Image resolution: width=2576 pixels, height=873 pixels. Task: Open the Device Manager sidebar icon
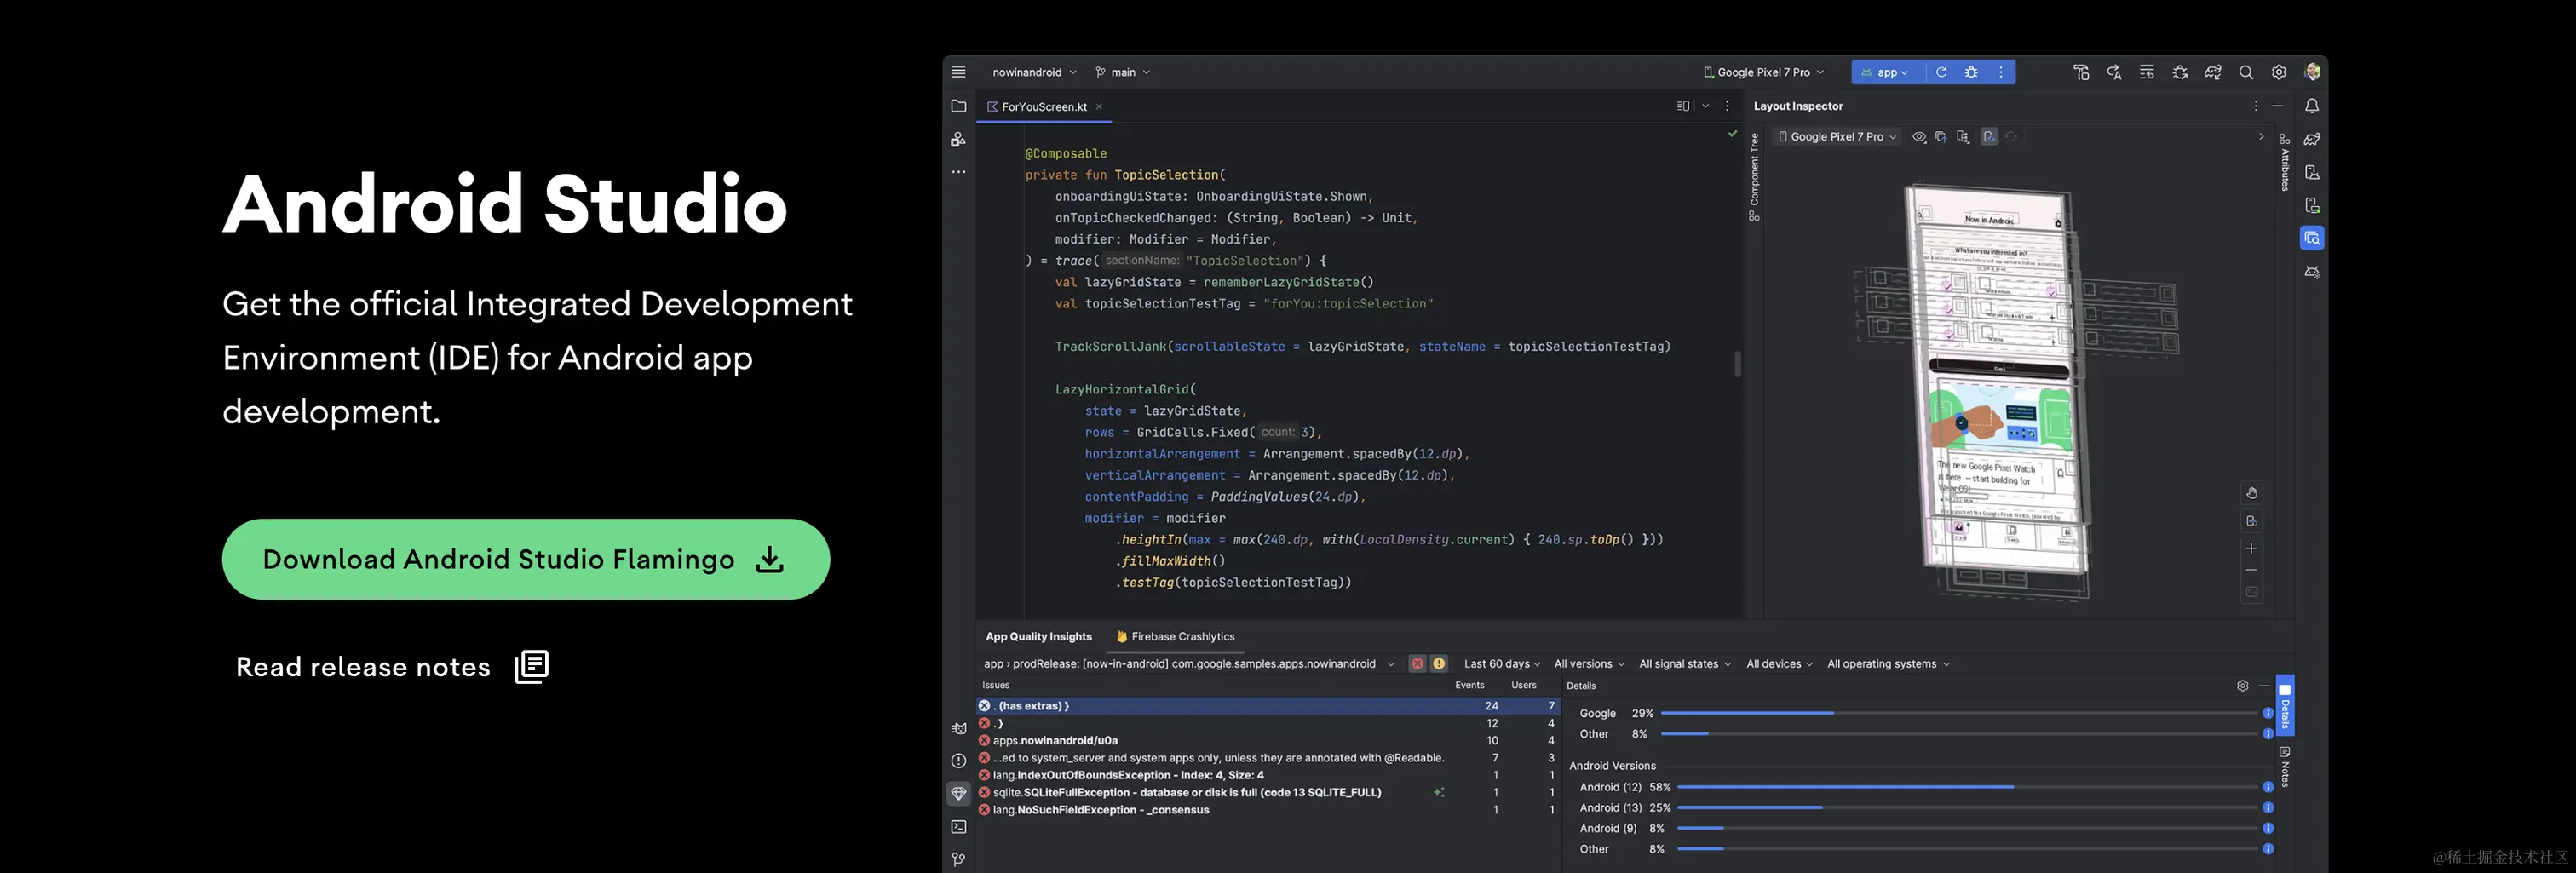click(2312, 172)
